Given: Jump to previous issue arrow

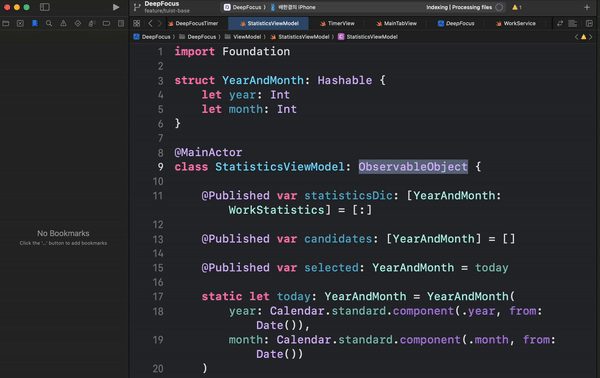Looking at the screenshot, I should [576, 37].
